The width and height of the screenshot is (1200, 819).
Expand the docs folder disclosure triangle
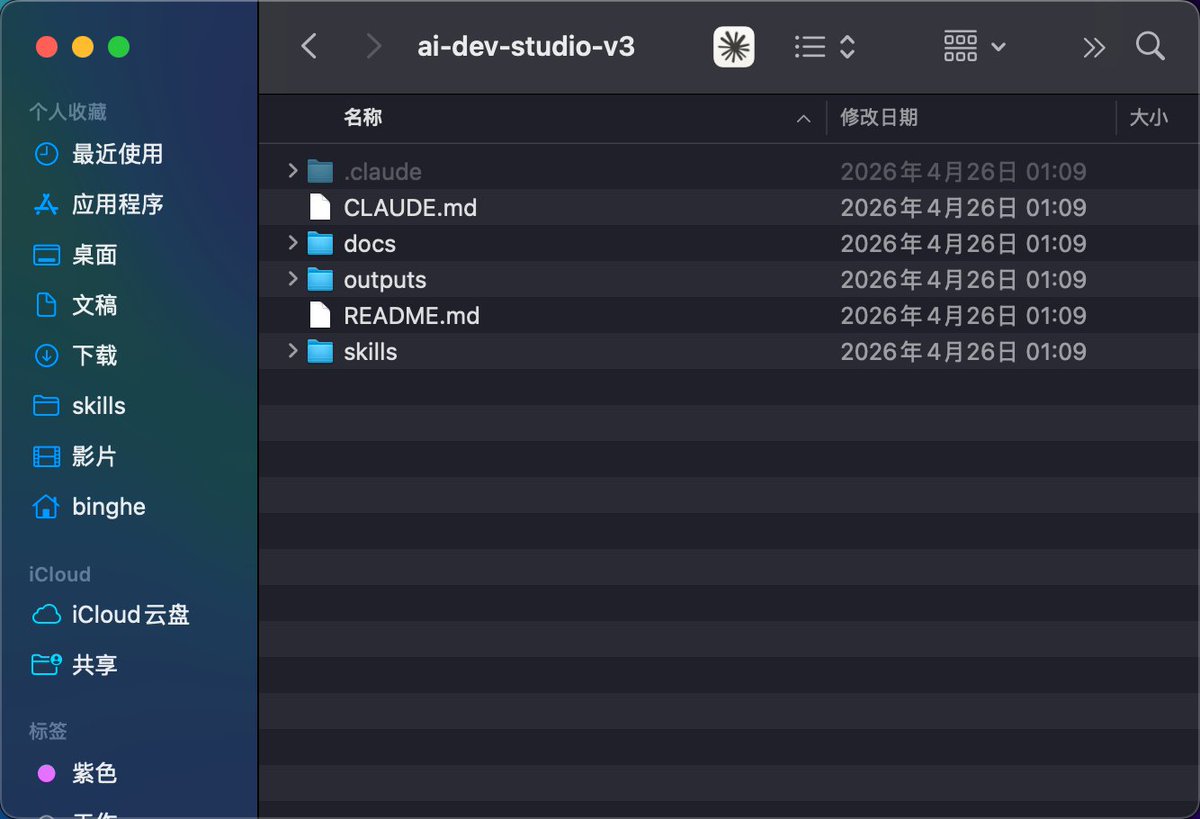(293, 243)
